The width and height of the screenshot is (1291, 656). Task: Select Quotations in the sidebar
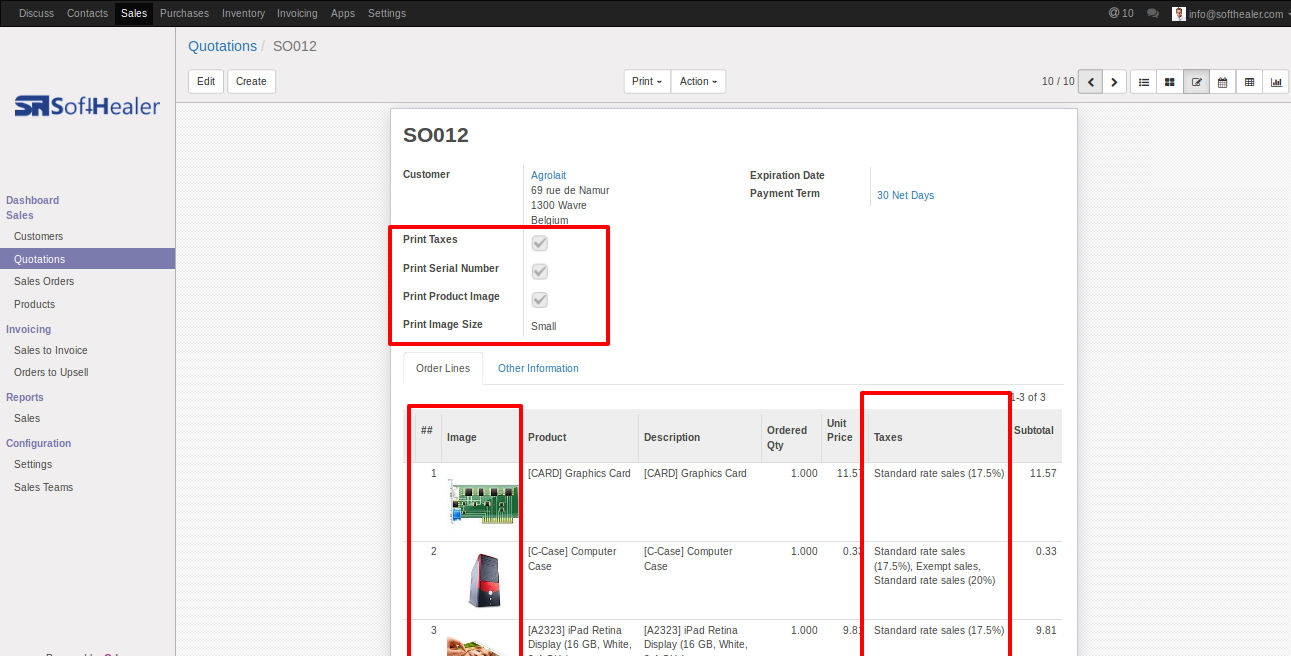(87, 259)
